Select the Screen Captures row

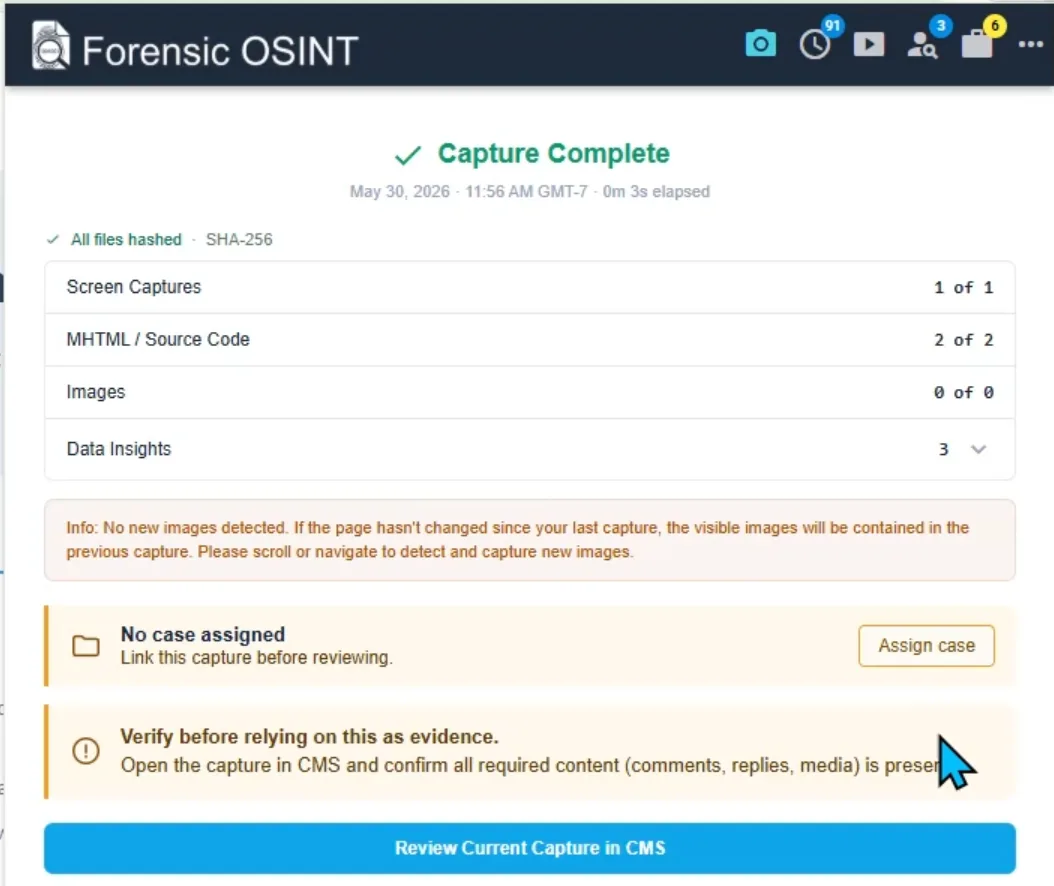pyautogui.click(x=530, y=287)
